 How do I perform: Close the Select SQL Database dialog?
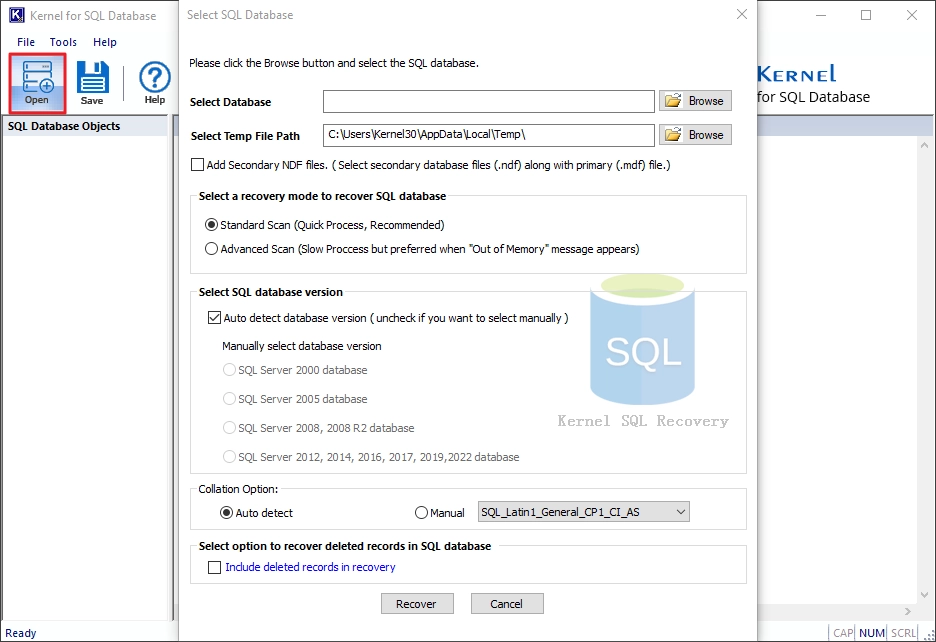(741, 14)
